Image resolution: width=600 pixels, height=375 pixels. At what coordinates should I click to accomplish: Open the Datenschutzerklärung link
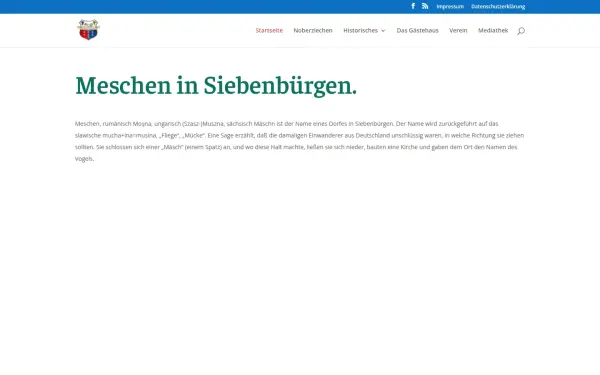pos(498,7)
